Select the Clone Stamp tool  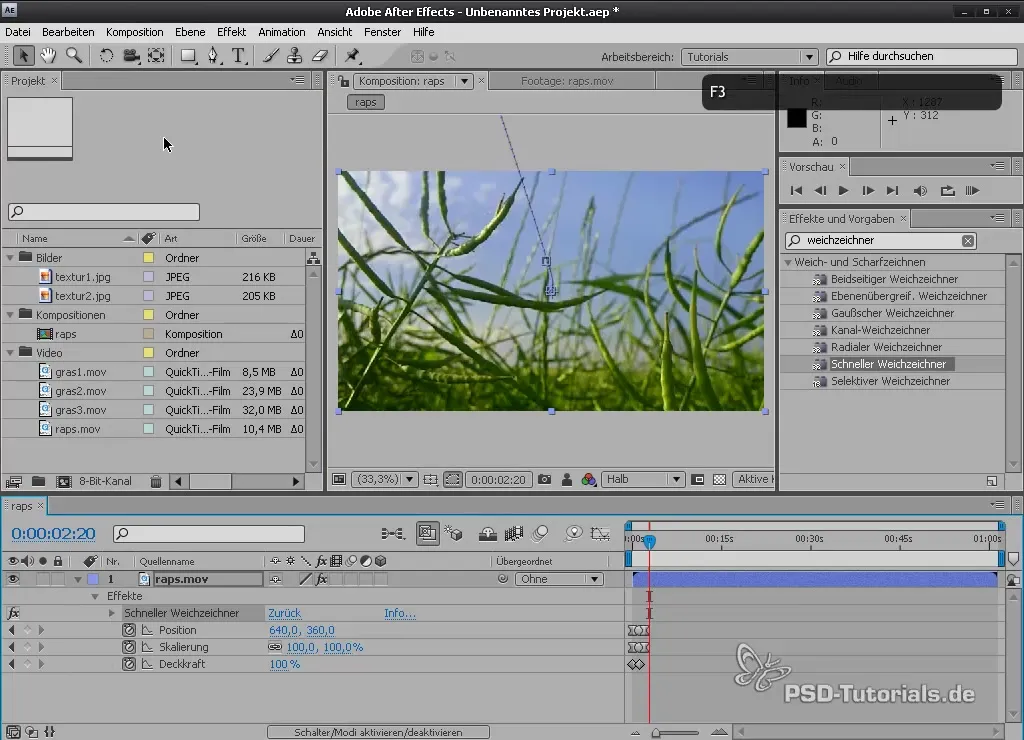[295, 56]
